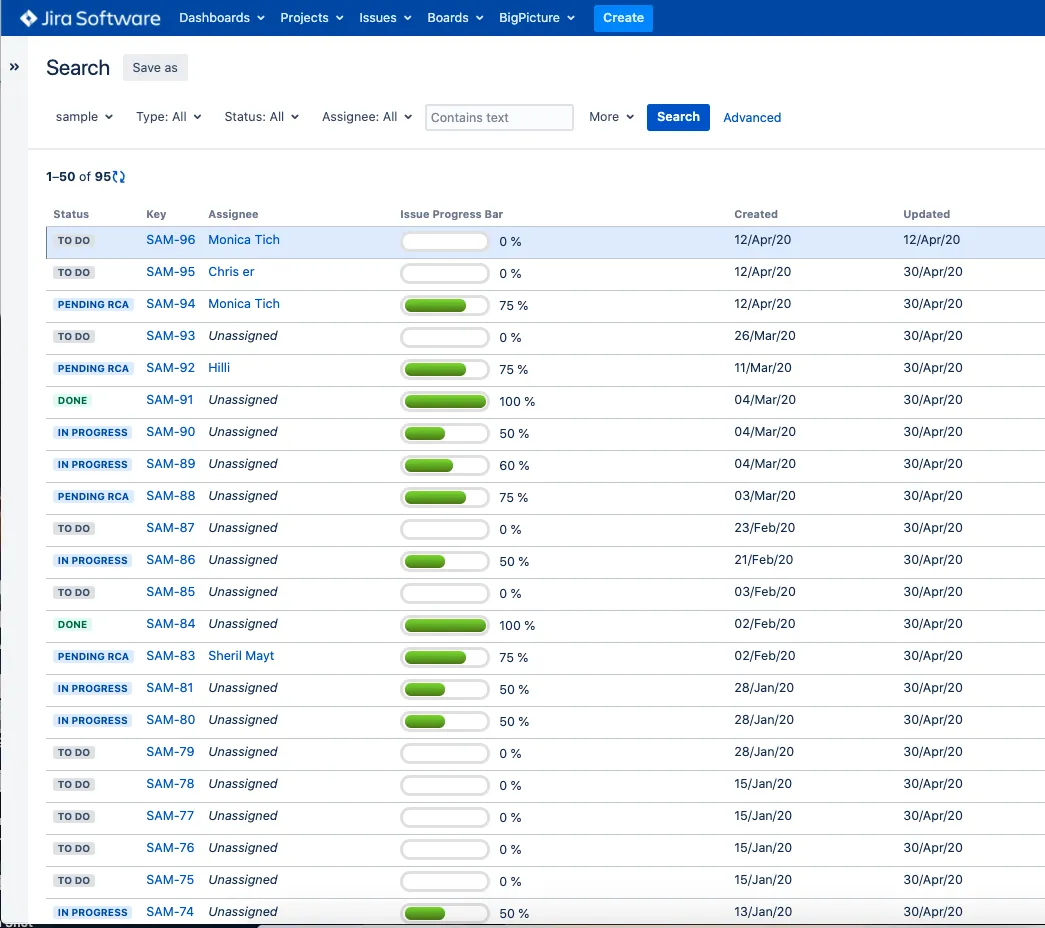Sort by Status column header

coord(71,214)
